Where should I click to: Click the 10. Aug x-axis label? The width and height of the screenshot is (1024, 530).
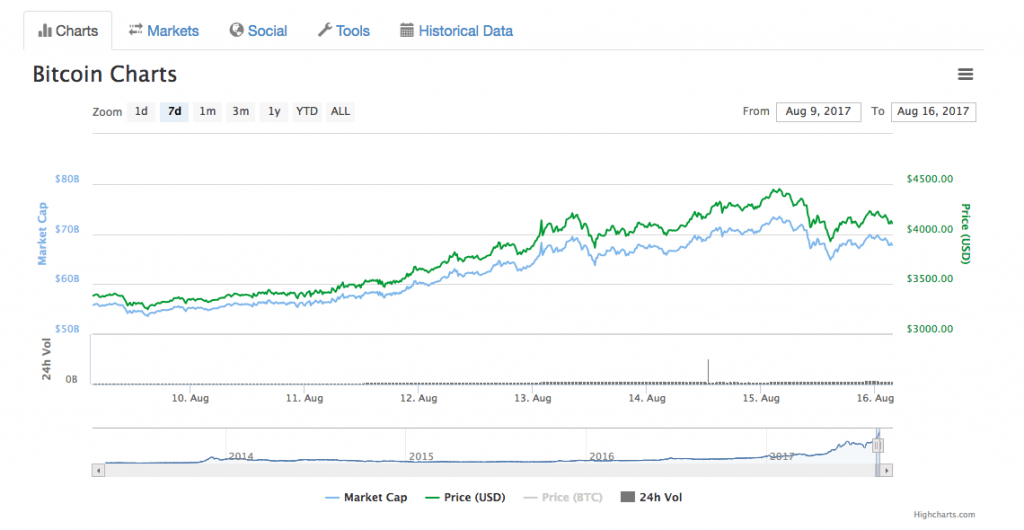(x=190, y=398)
